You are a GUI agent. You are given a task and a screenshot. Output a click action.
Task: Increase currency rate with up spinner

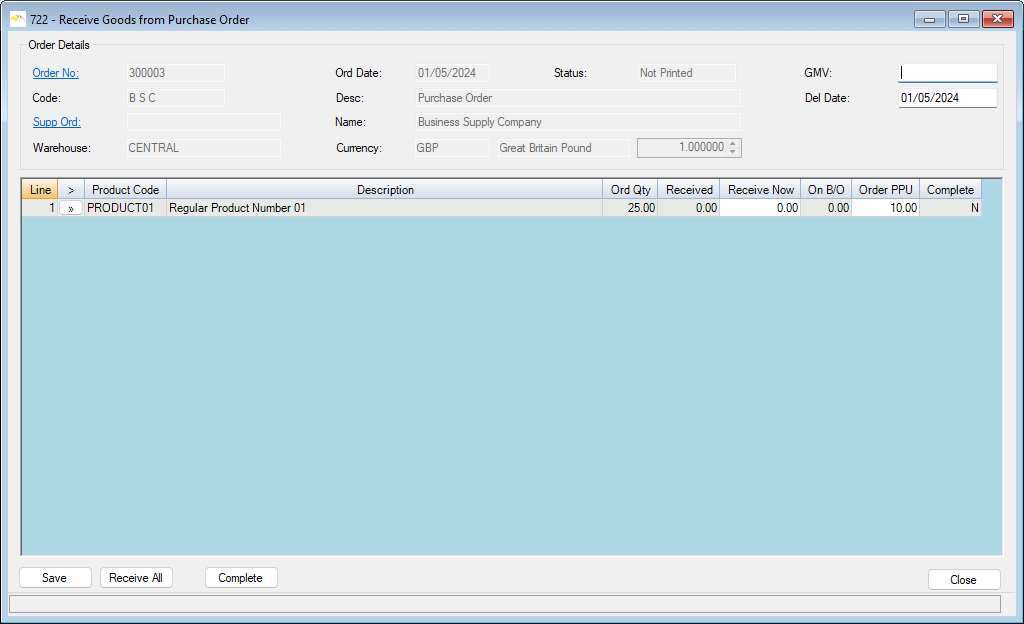pyautogui.click(x=733, y=143)
